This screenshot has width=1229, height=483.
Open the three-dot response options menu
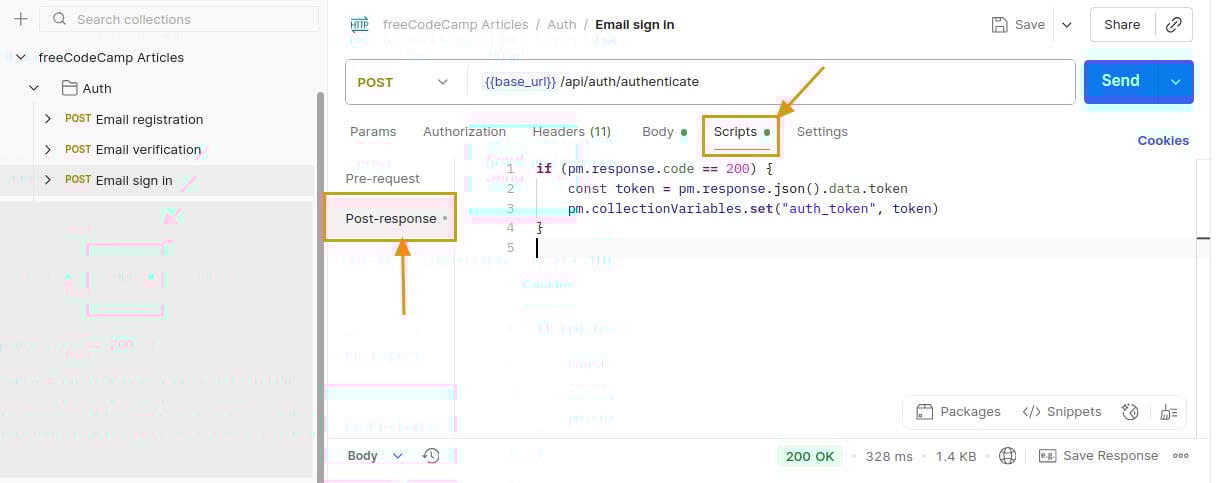point(1181,456)
